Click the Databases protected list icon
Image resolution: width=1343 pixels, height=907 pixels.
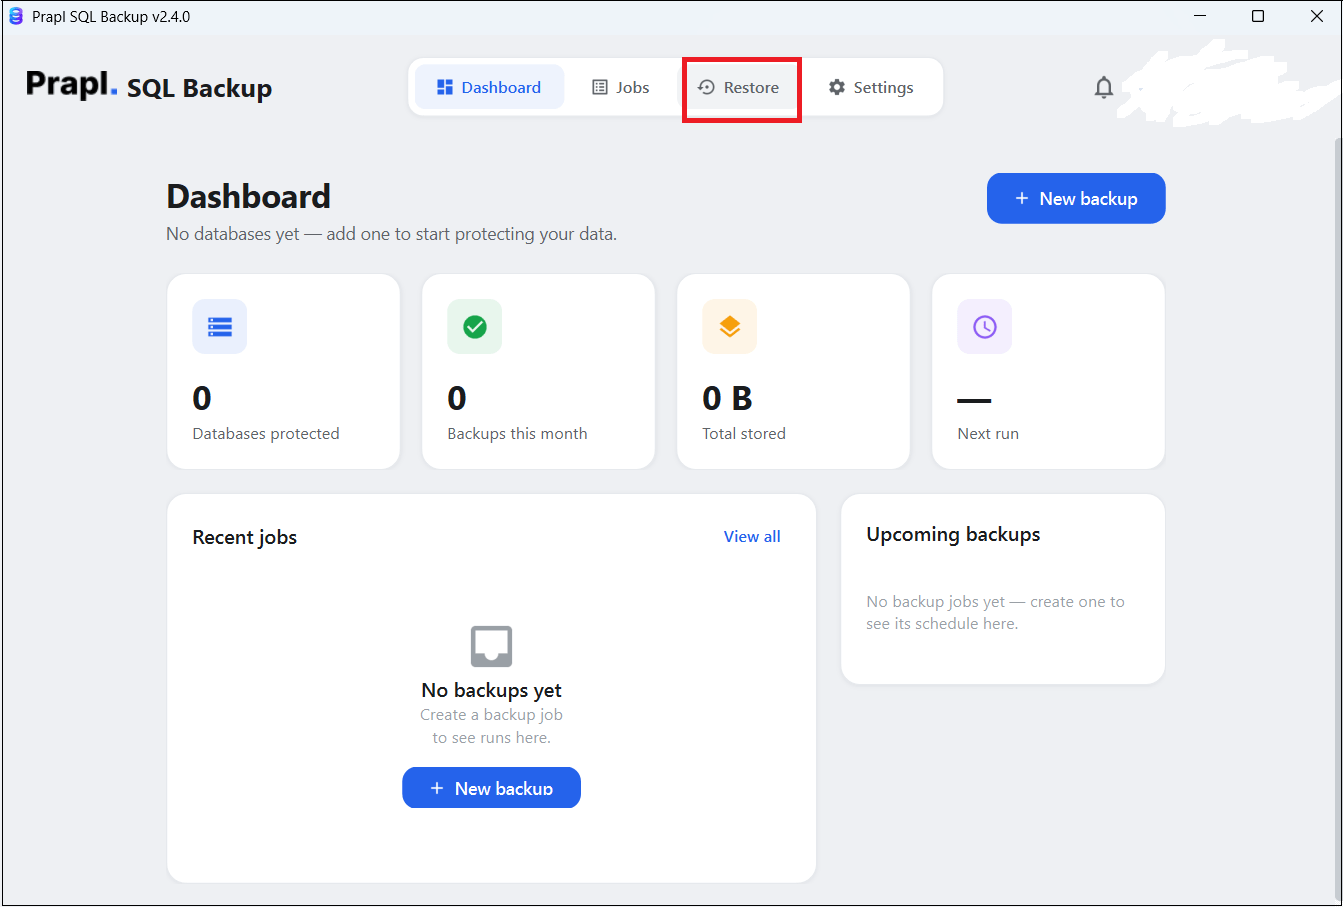(x=220, y=327)
